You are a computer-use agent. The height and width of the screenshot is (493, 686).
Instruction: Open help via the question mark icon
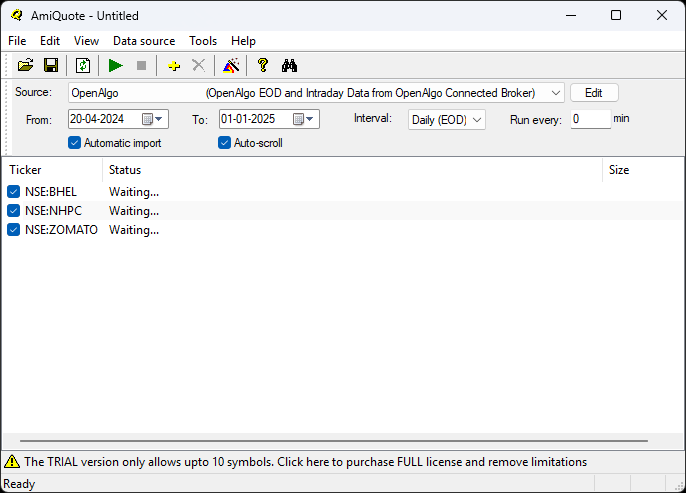(x=262, y=66)
